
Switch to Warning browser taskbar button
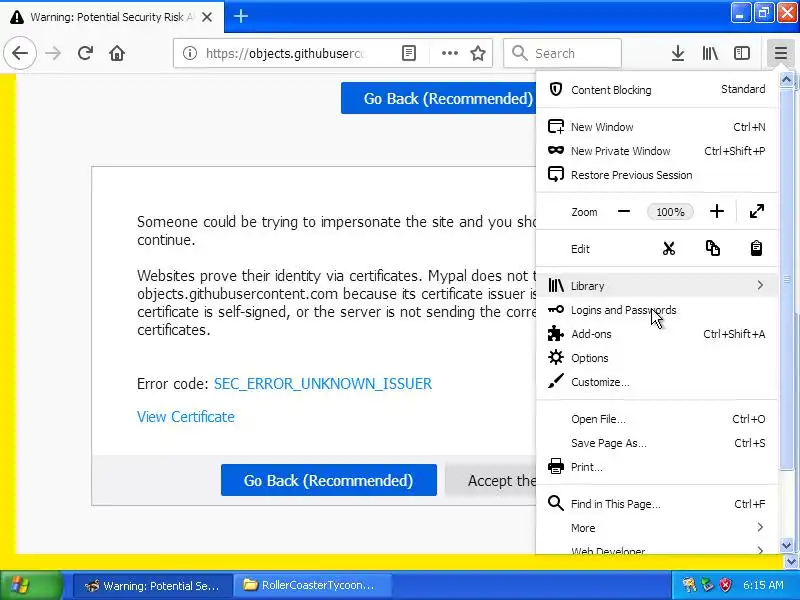[153, 585]
